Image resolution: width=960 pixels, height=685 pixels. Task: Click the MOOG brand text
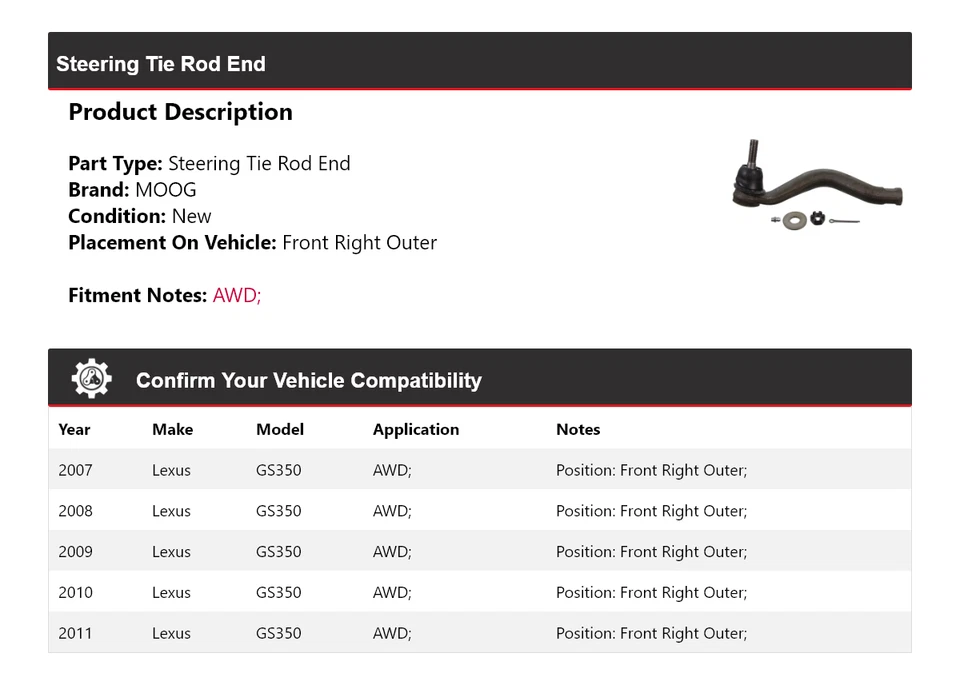click(166, 190)
